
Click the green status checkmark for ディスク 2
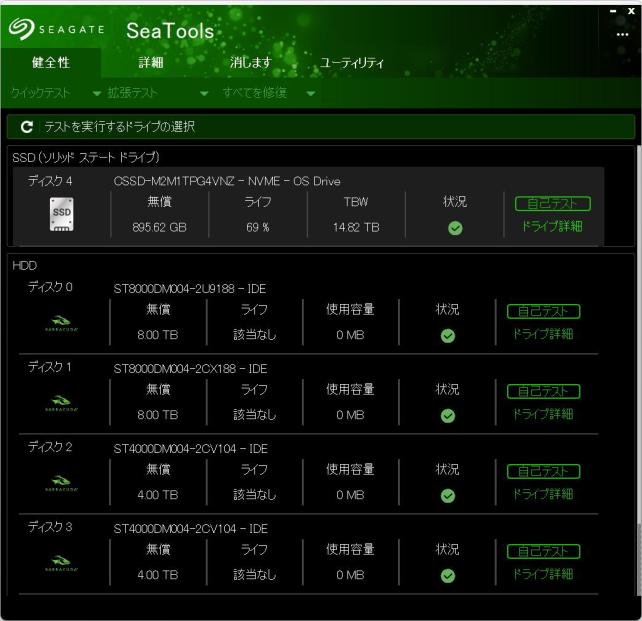pos(448,496)
